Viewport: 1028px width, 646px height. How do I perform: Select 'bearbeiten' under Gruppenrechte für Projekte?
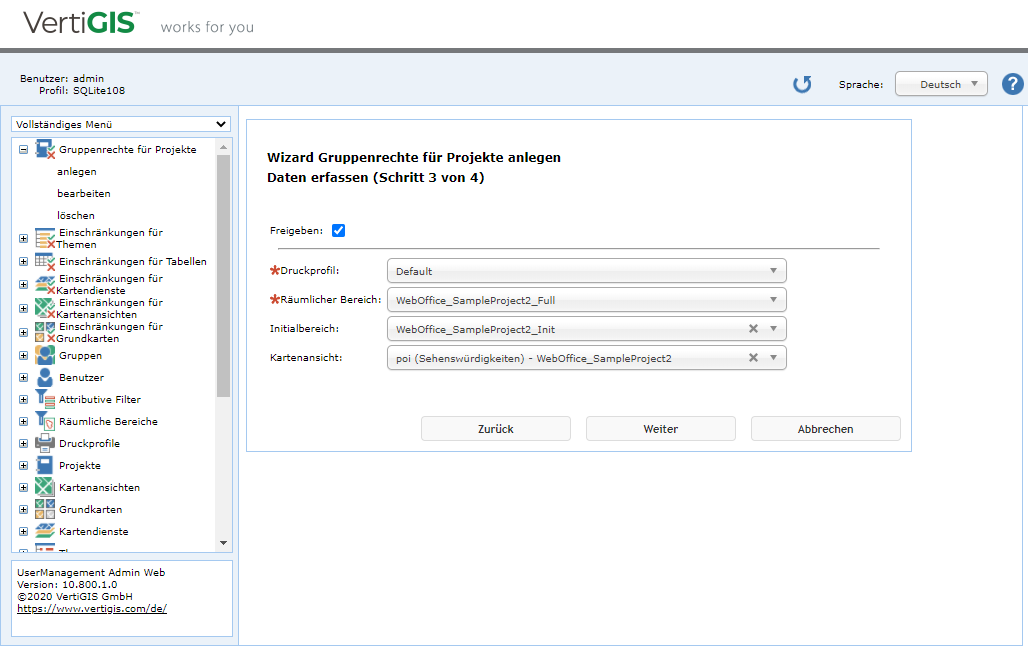84,194
